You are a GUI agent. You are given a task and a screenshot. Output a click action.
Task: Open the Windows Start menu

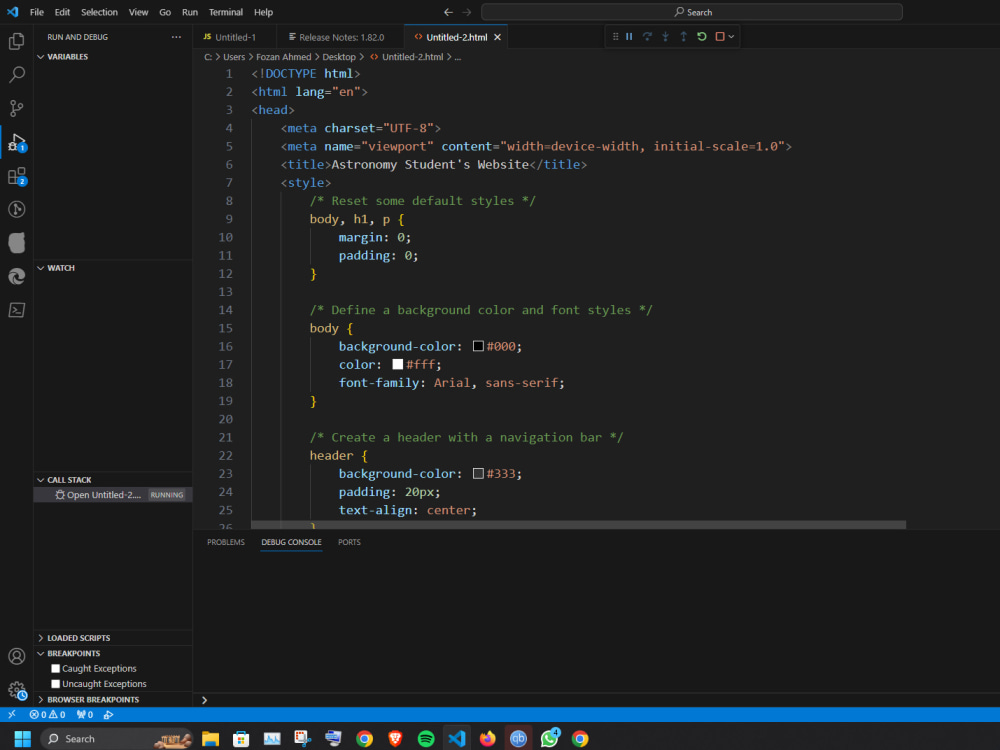tap(22, 739)
